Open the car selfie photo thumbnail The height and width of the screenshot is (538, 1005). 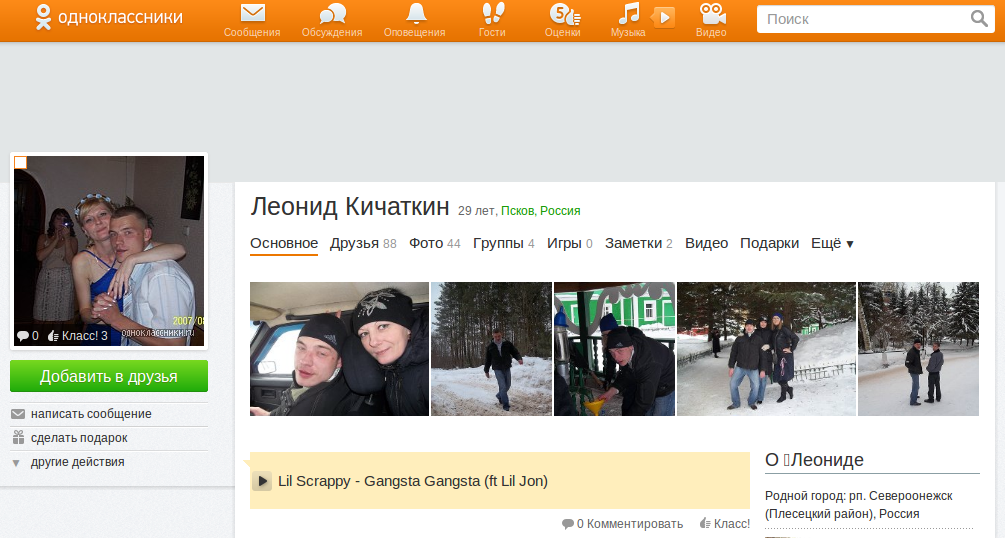pyautogui.click(x=339, y=349)
